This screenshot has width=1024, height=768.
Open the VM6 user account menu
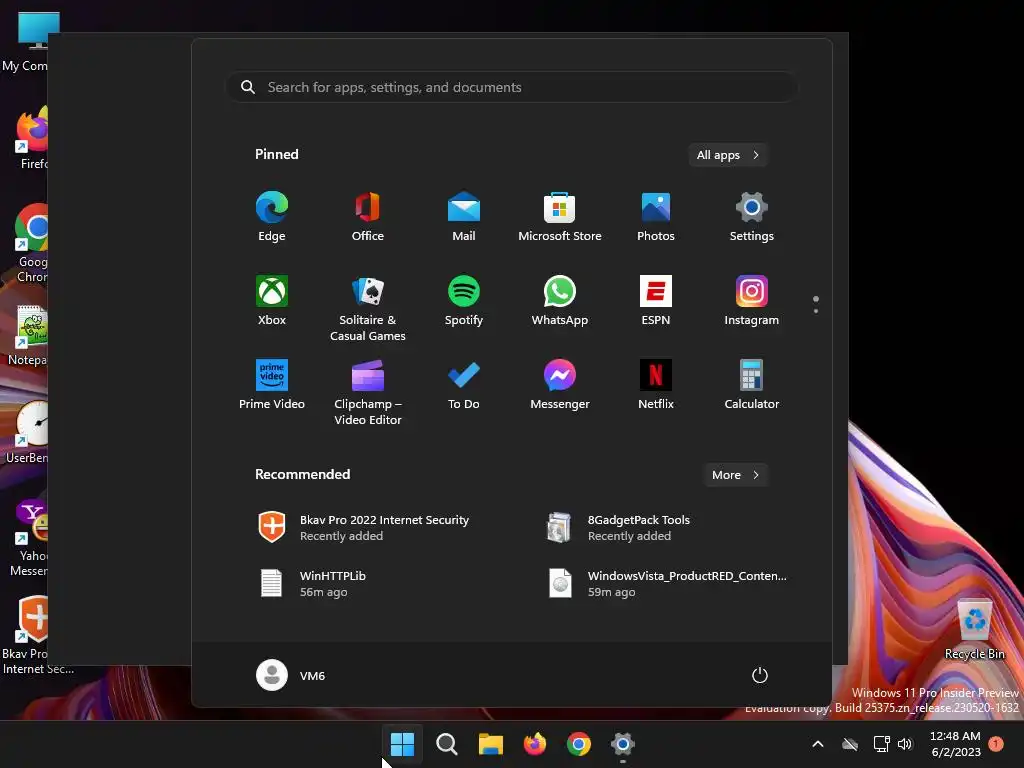(x=291, y=675)
